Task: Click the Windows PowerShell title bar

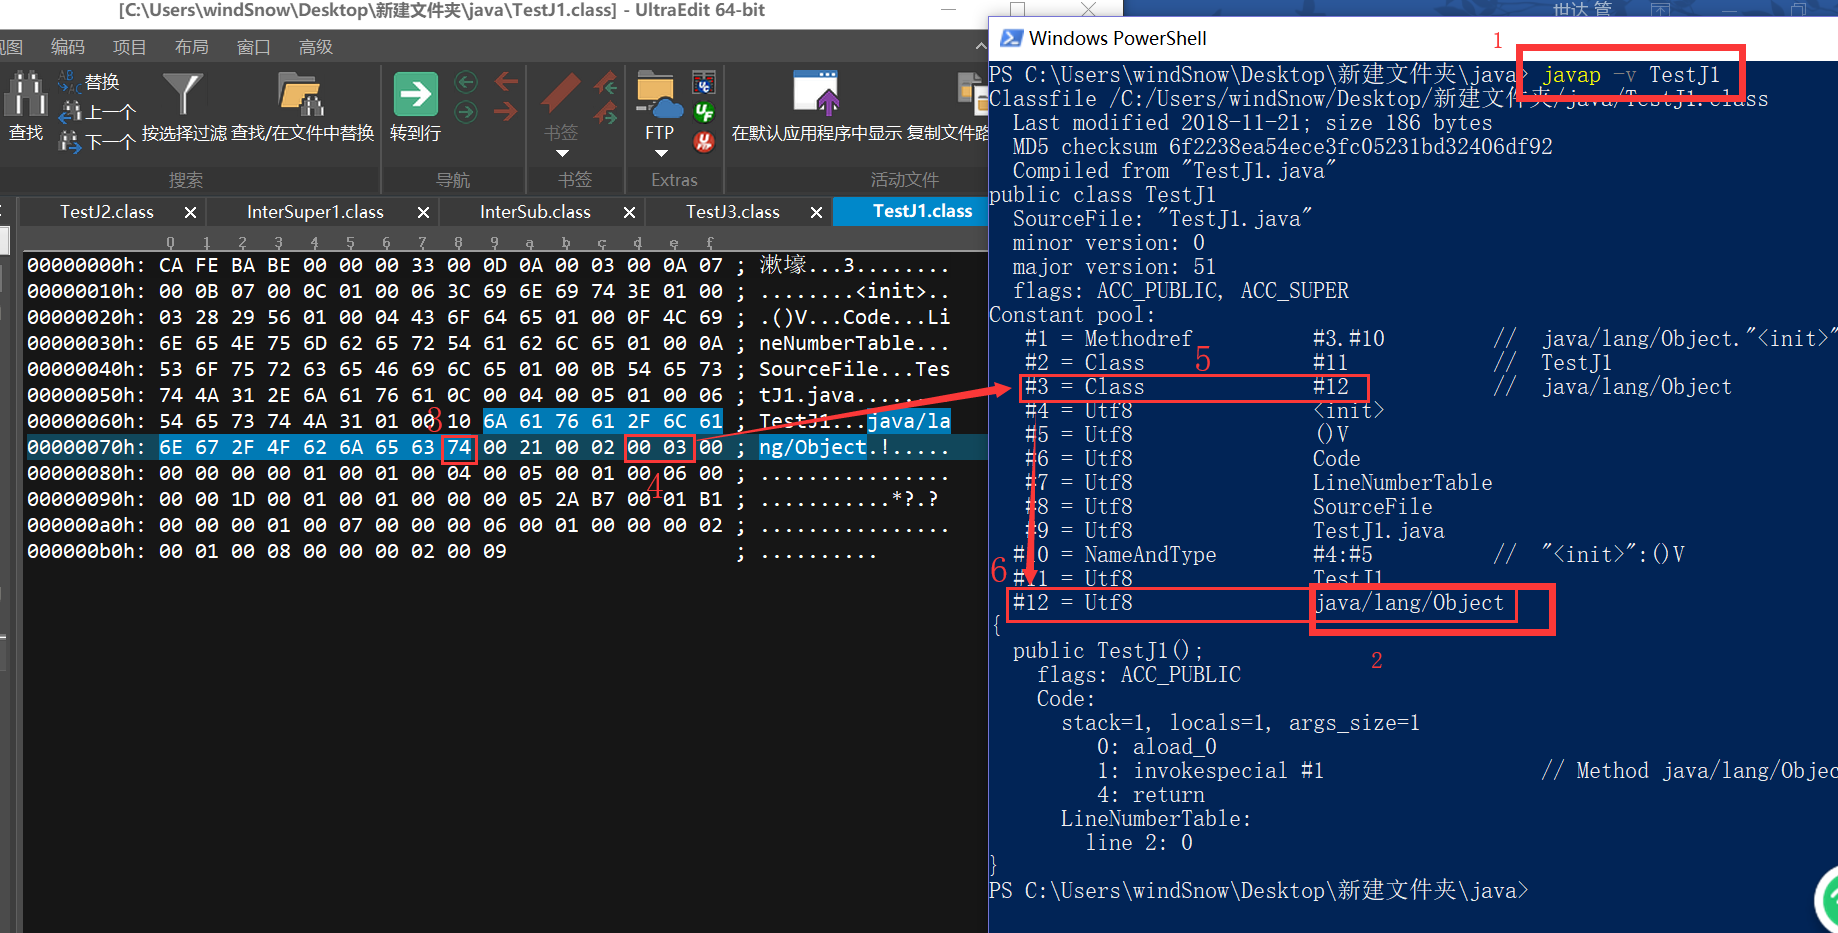Action: point(1413,38)
